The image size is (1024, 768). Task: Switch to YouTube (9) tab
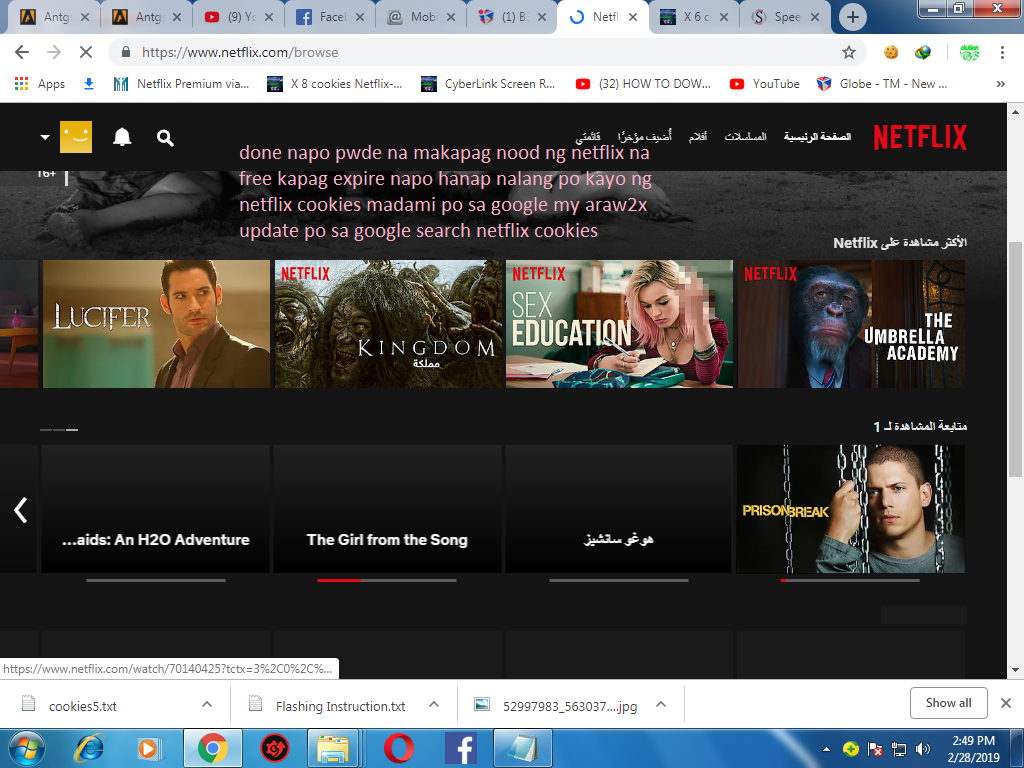point(238,17)
